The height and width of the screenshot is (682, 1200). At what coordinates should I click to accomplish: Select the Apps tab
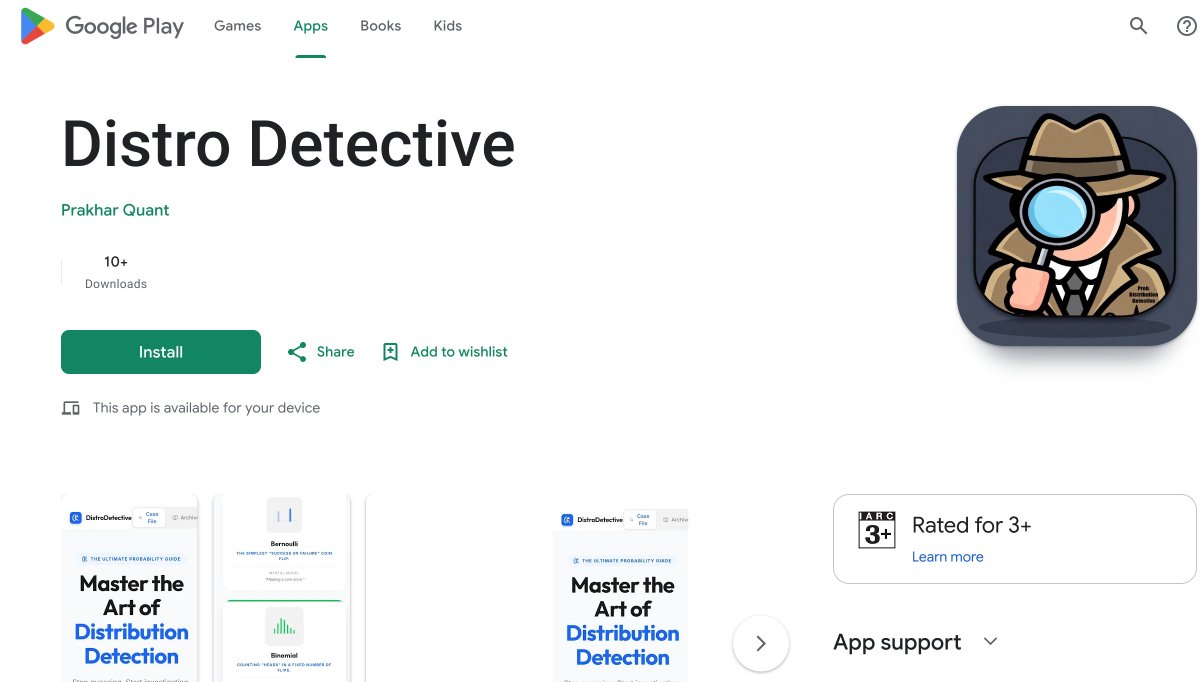[311, 26]
